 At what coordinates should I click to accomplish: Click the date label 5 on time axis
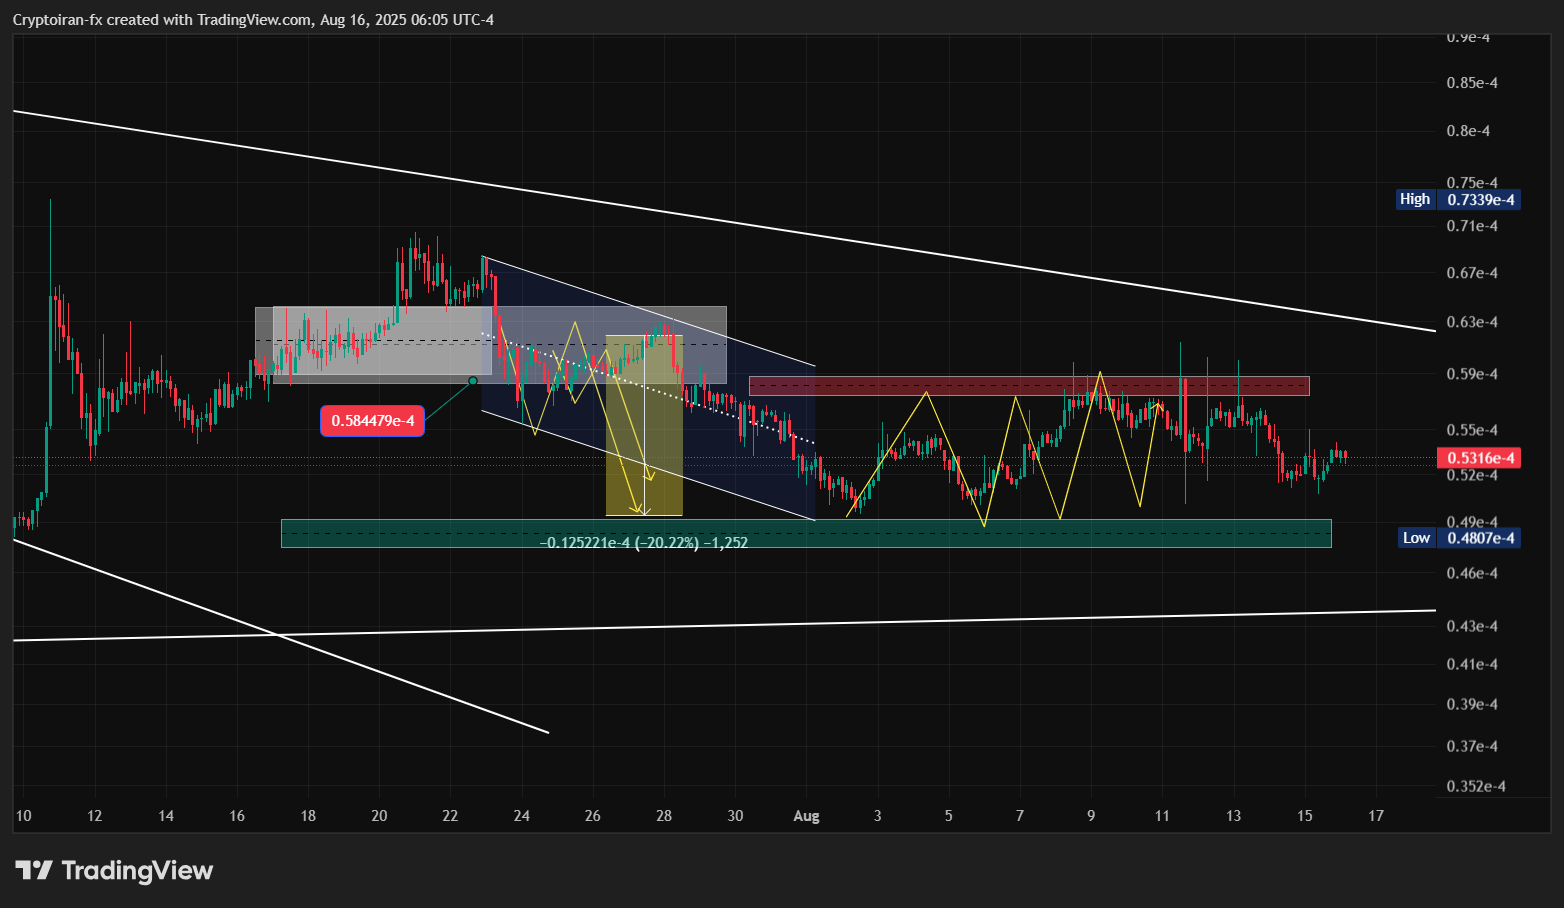point(949,816)
